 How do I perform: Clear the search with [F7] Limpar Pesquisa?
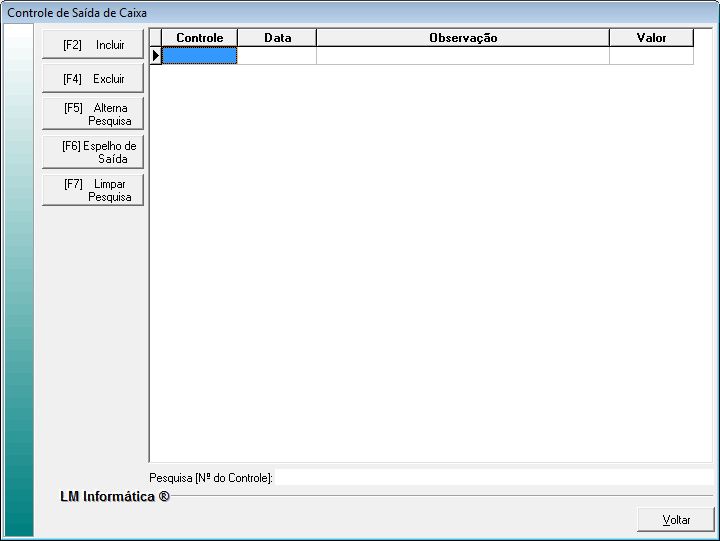(x=93, y=190)
